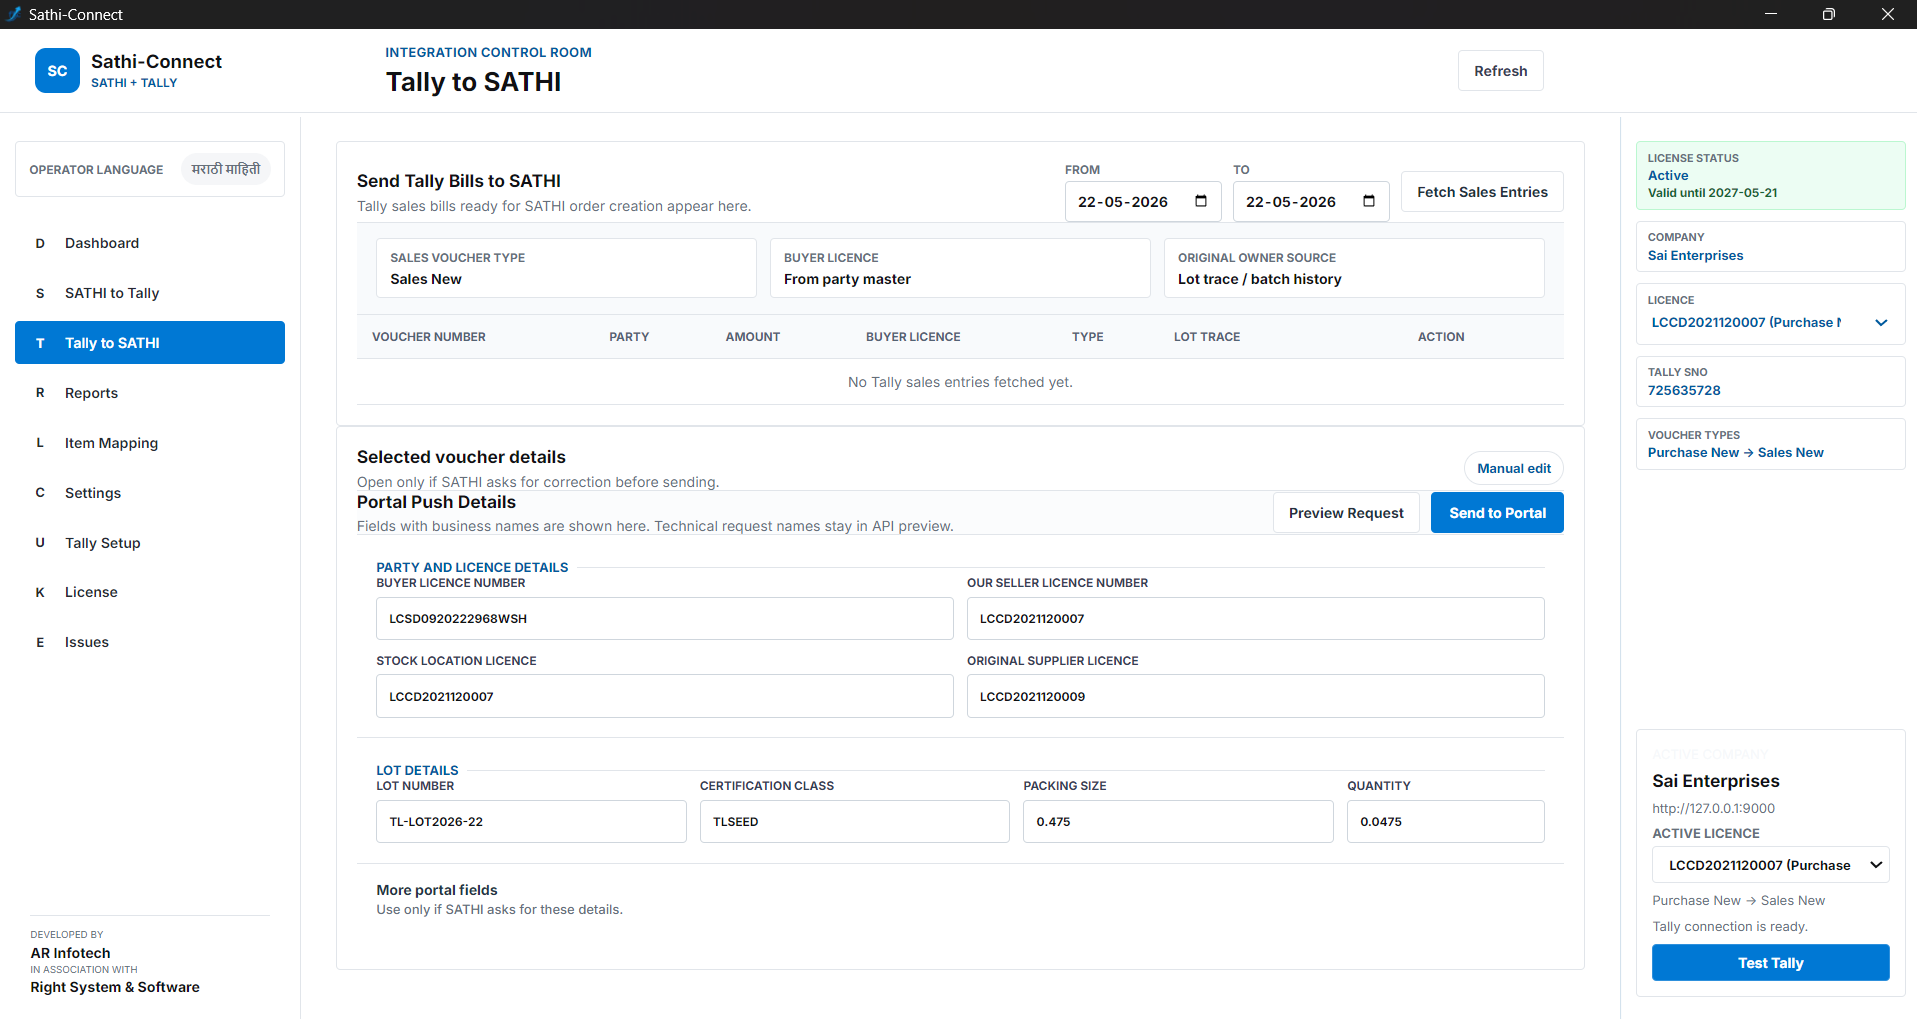Go to the License page

coord(150,592)
